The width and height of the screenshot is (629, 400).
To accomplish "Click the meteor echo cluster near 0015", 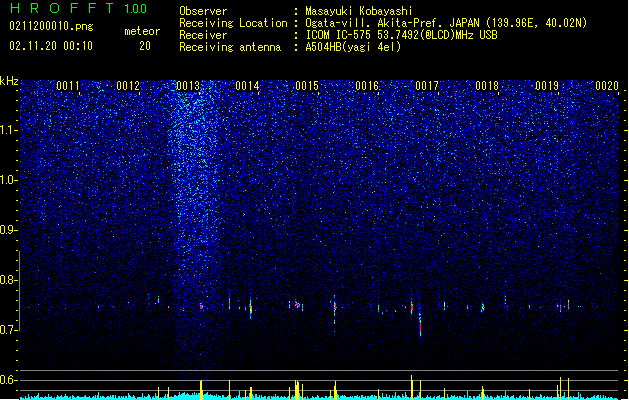I will 297,305.
